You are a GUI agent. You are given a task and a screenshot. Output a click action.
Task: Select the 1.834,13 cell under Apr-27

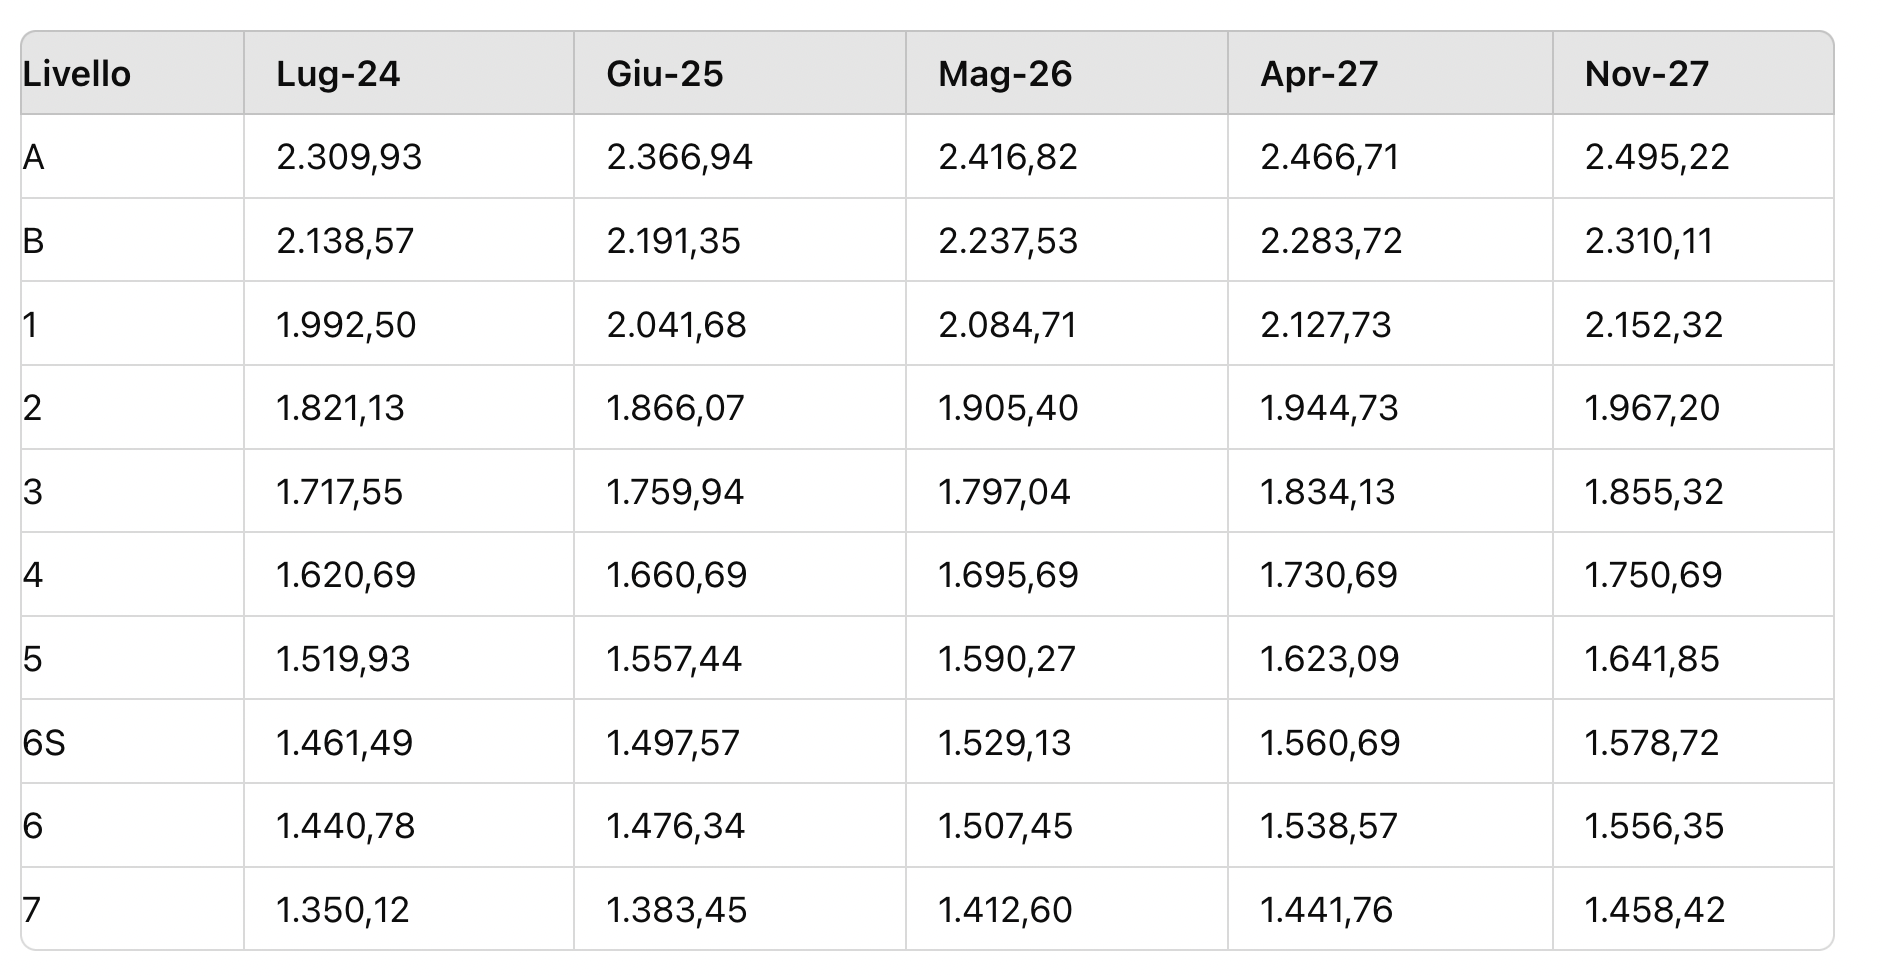(1328, 492)
